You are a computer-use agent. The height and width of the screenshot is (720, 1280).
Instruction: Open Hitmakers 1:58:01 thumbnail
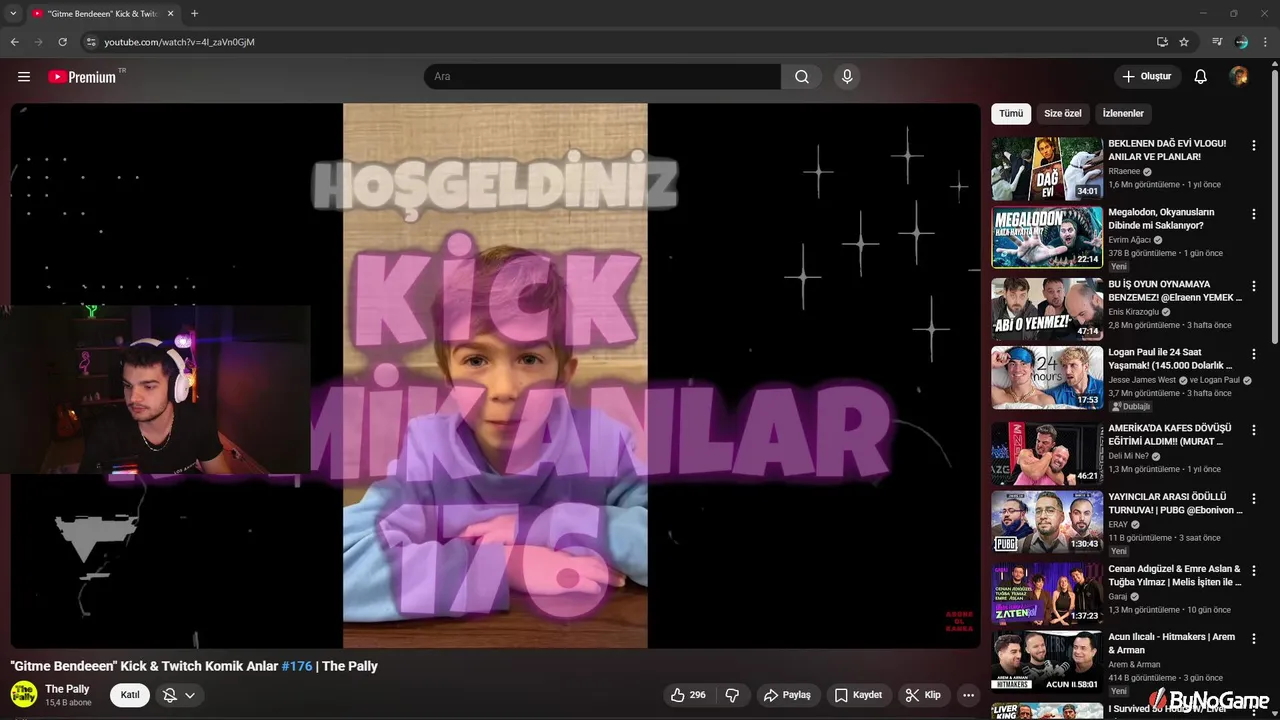(1047, 661)
